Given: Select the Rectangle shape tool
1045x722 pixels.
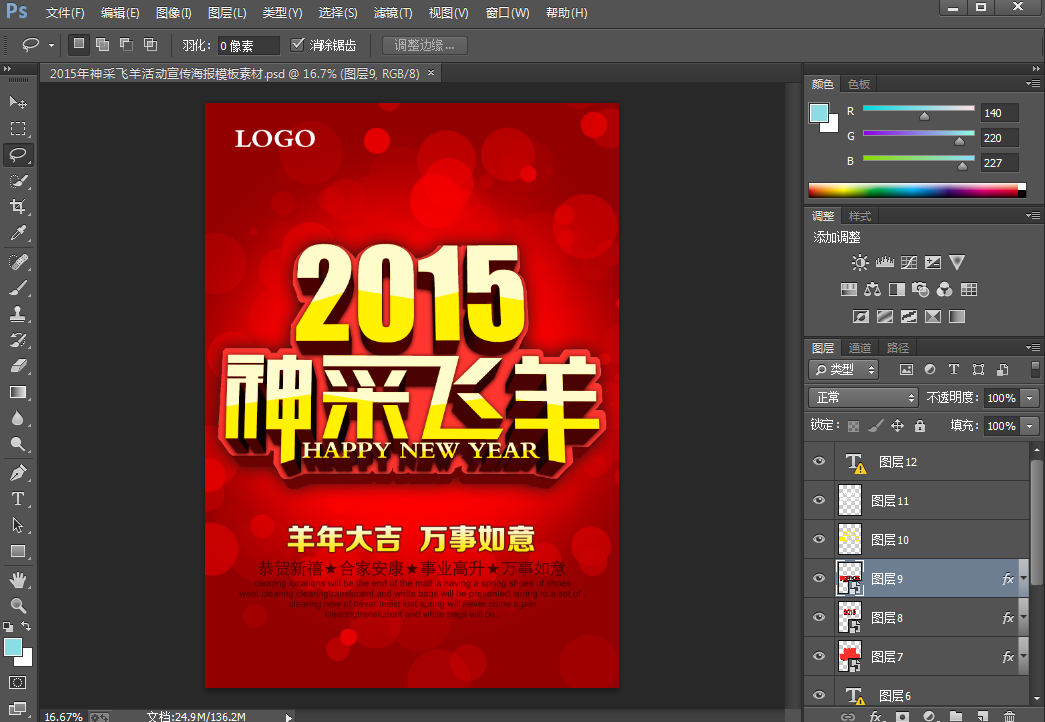Looking at the screenshot, I should (18, 551).
